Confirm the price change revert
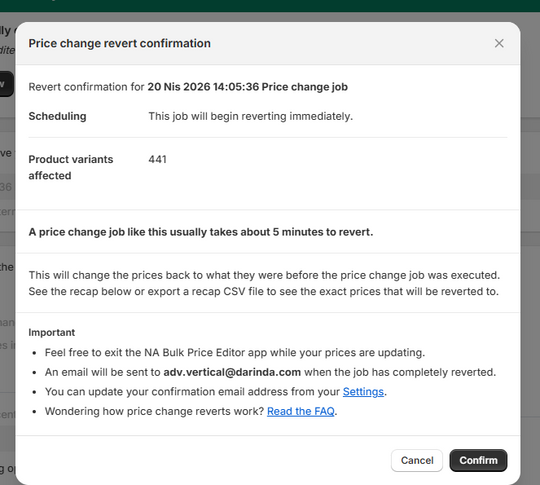540x485 pixels. (478, 460)
